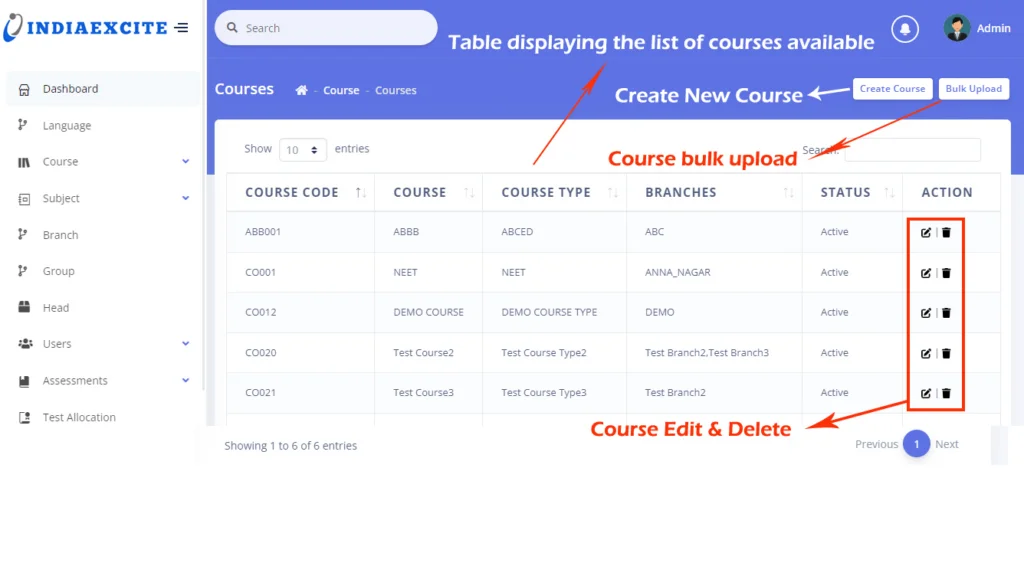Delete the NEET course using trash icon
Screen dimensions: 1024x576
coord(946,272)
